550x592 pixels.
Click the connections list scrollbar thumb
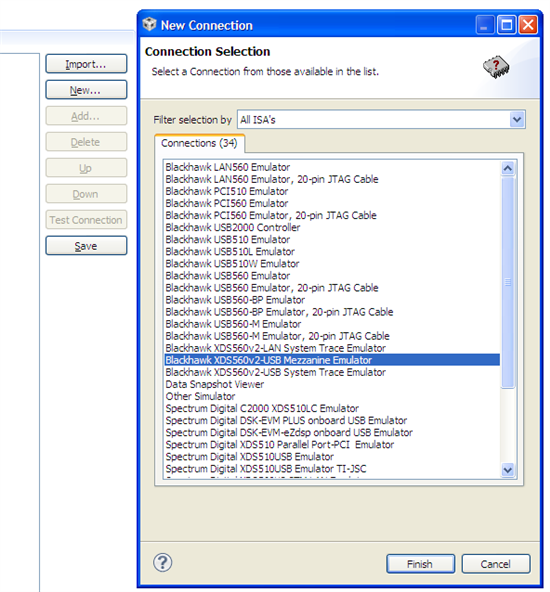tap(508, 282)
